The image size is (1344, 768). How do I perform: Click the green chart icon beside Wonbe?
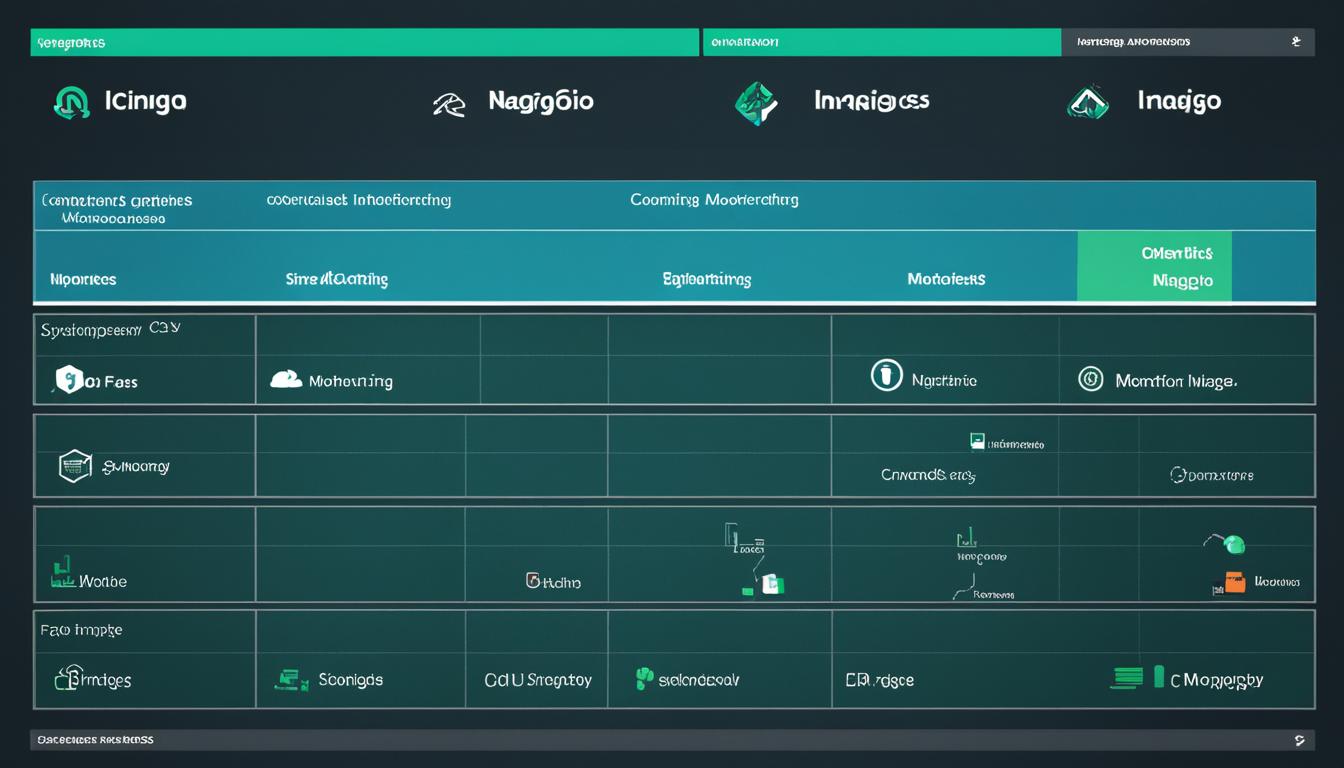pyautogui.click(x=63, y=573)
